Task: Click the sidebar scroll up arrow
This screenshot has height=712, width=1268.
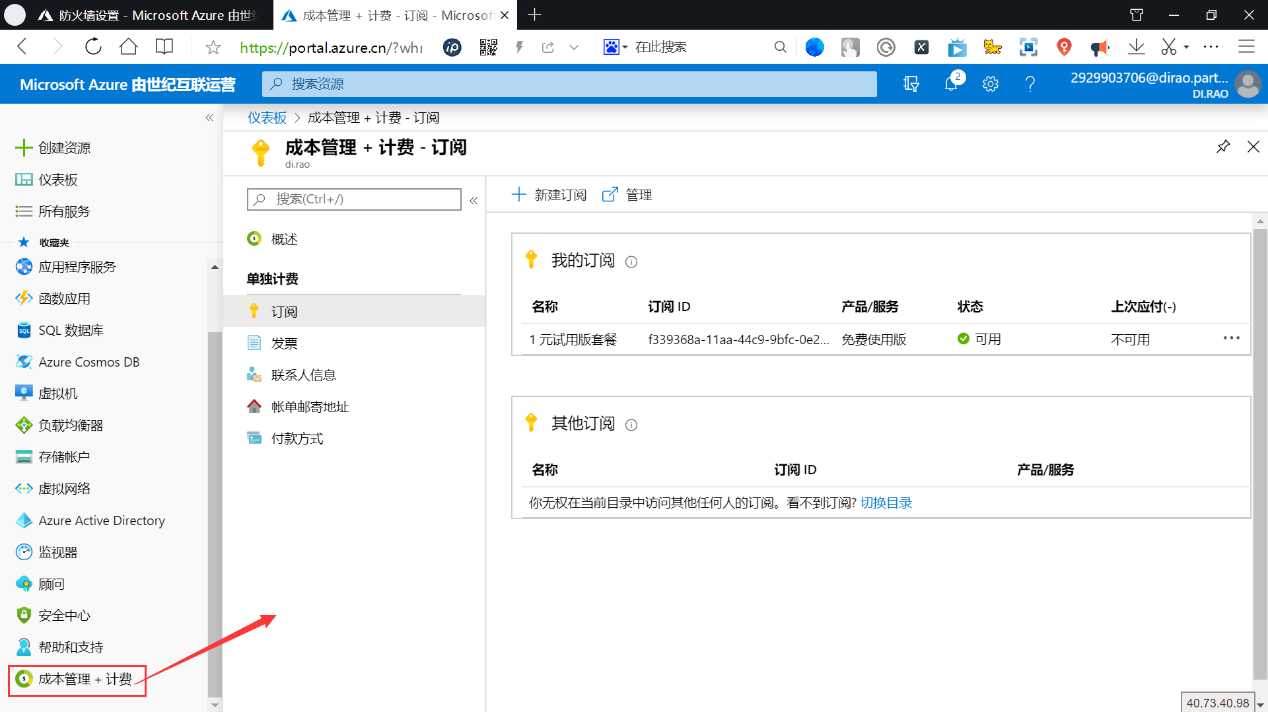Action: pyautogui.click(x=215, y=267)
